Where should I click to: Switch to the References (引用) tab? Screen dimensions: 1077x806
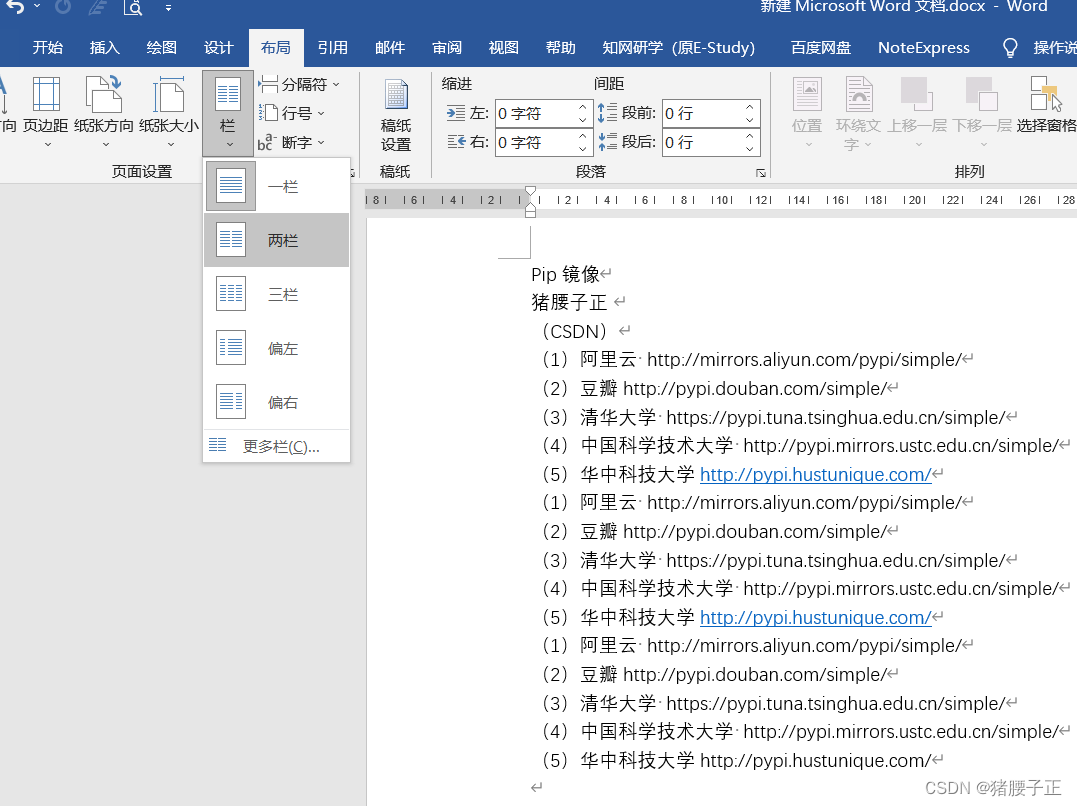[x=332, y=47]
